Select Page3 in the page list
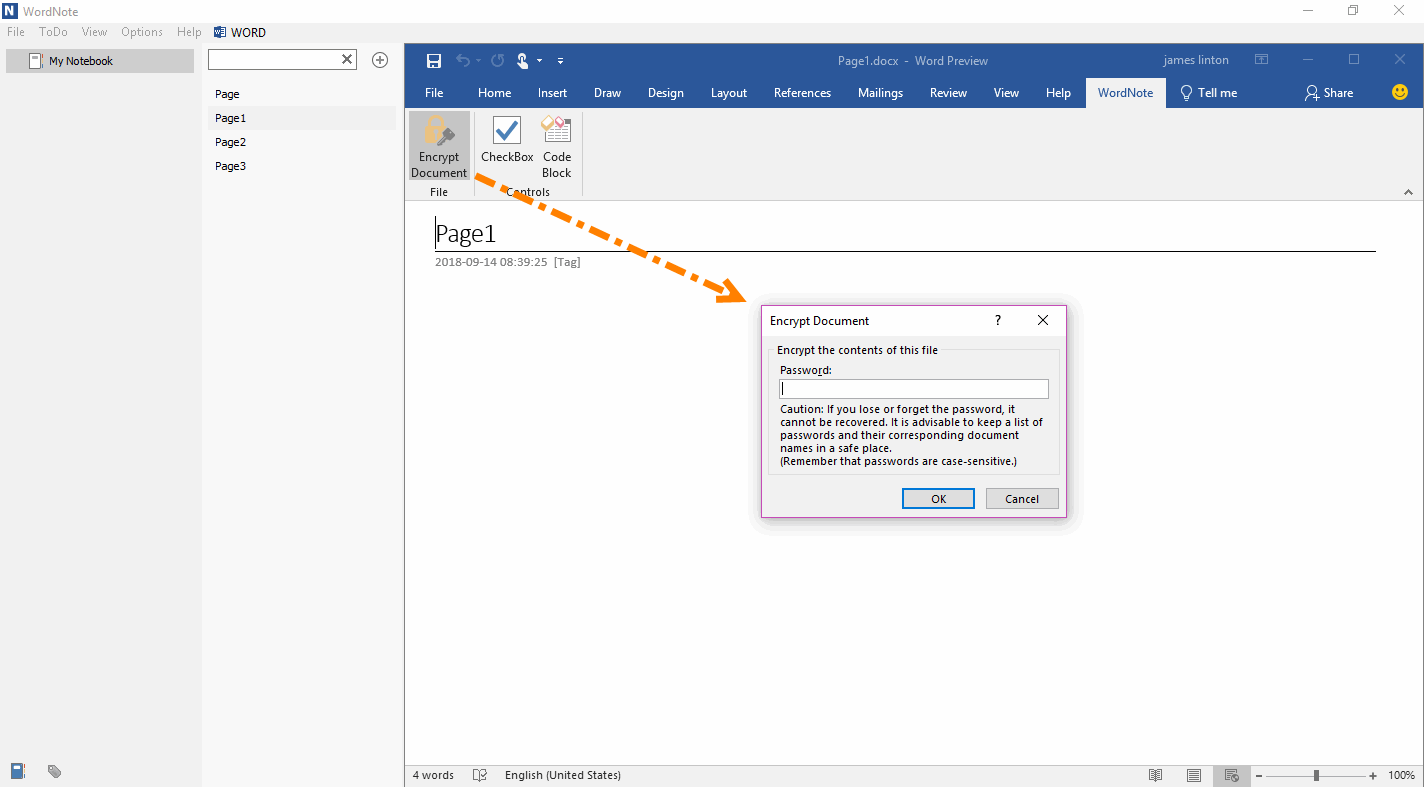 tap(301, 166)
